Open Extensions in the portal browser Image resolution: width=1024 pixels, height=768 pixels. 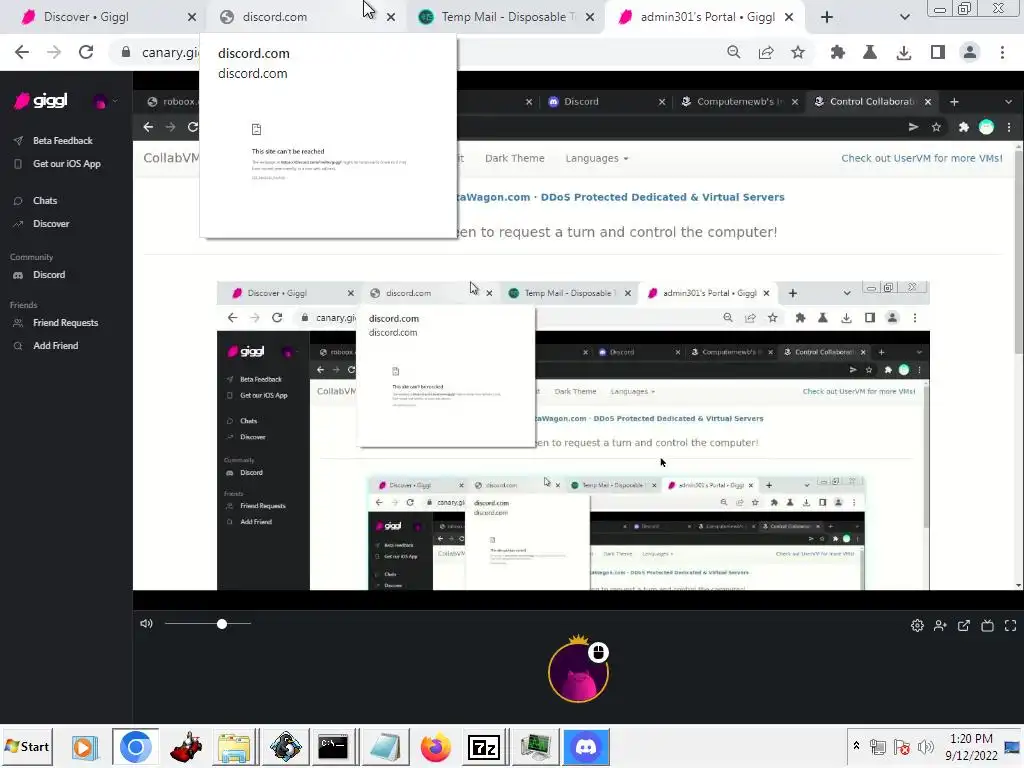click(x=963, y=127)
